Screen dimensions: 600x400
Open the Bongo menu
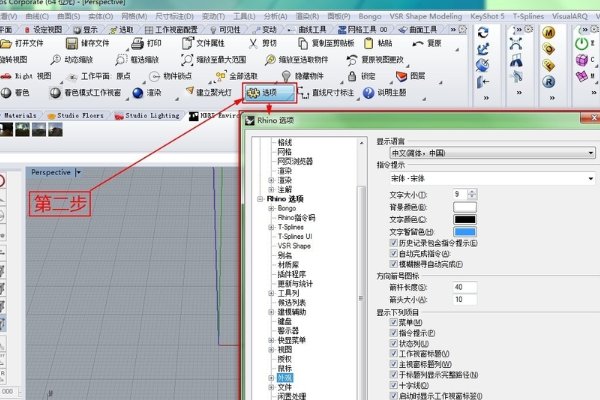pos(370,16)
